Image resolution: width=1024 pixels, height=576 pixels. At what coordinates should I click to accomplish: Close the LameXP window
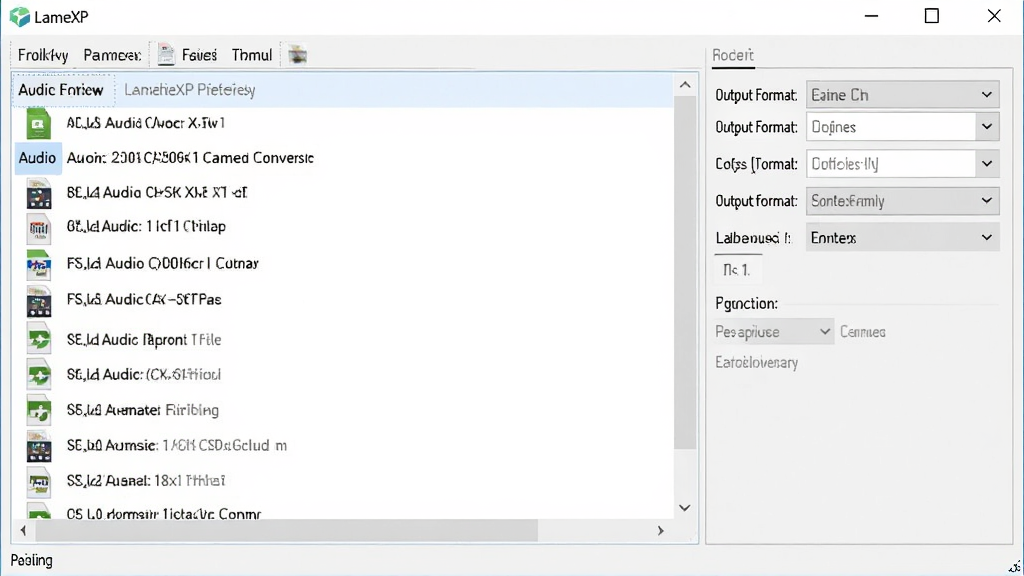point(994,16)
